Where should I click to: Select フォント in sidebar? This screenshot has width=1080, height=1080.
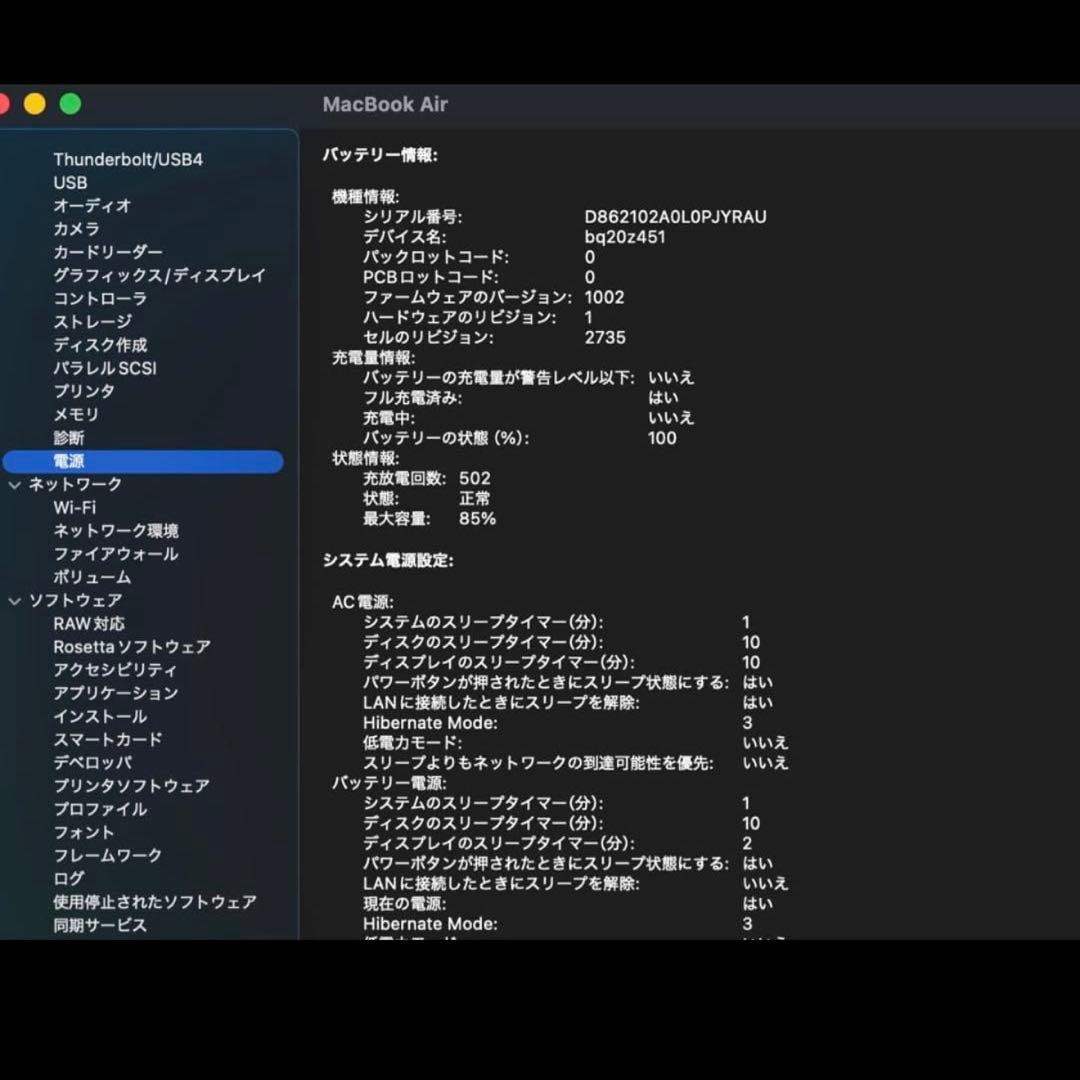[84, 833]
